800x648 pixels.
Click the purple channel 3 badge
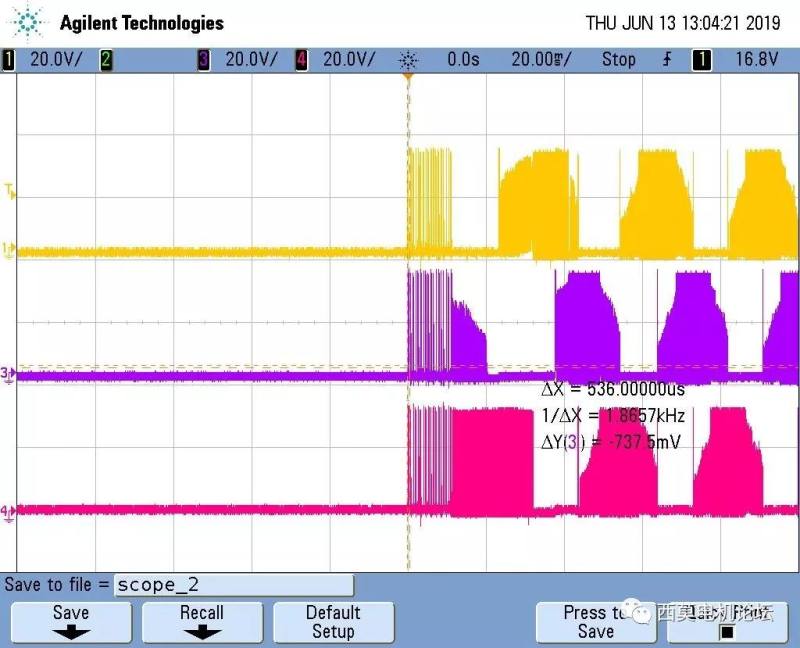pos(204,60)
